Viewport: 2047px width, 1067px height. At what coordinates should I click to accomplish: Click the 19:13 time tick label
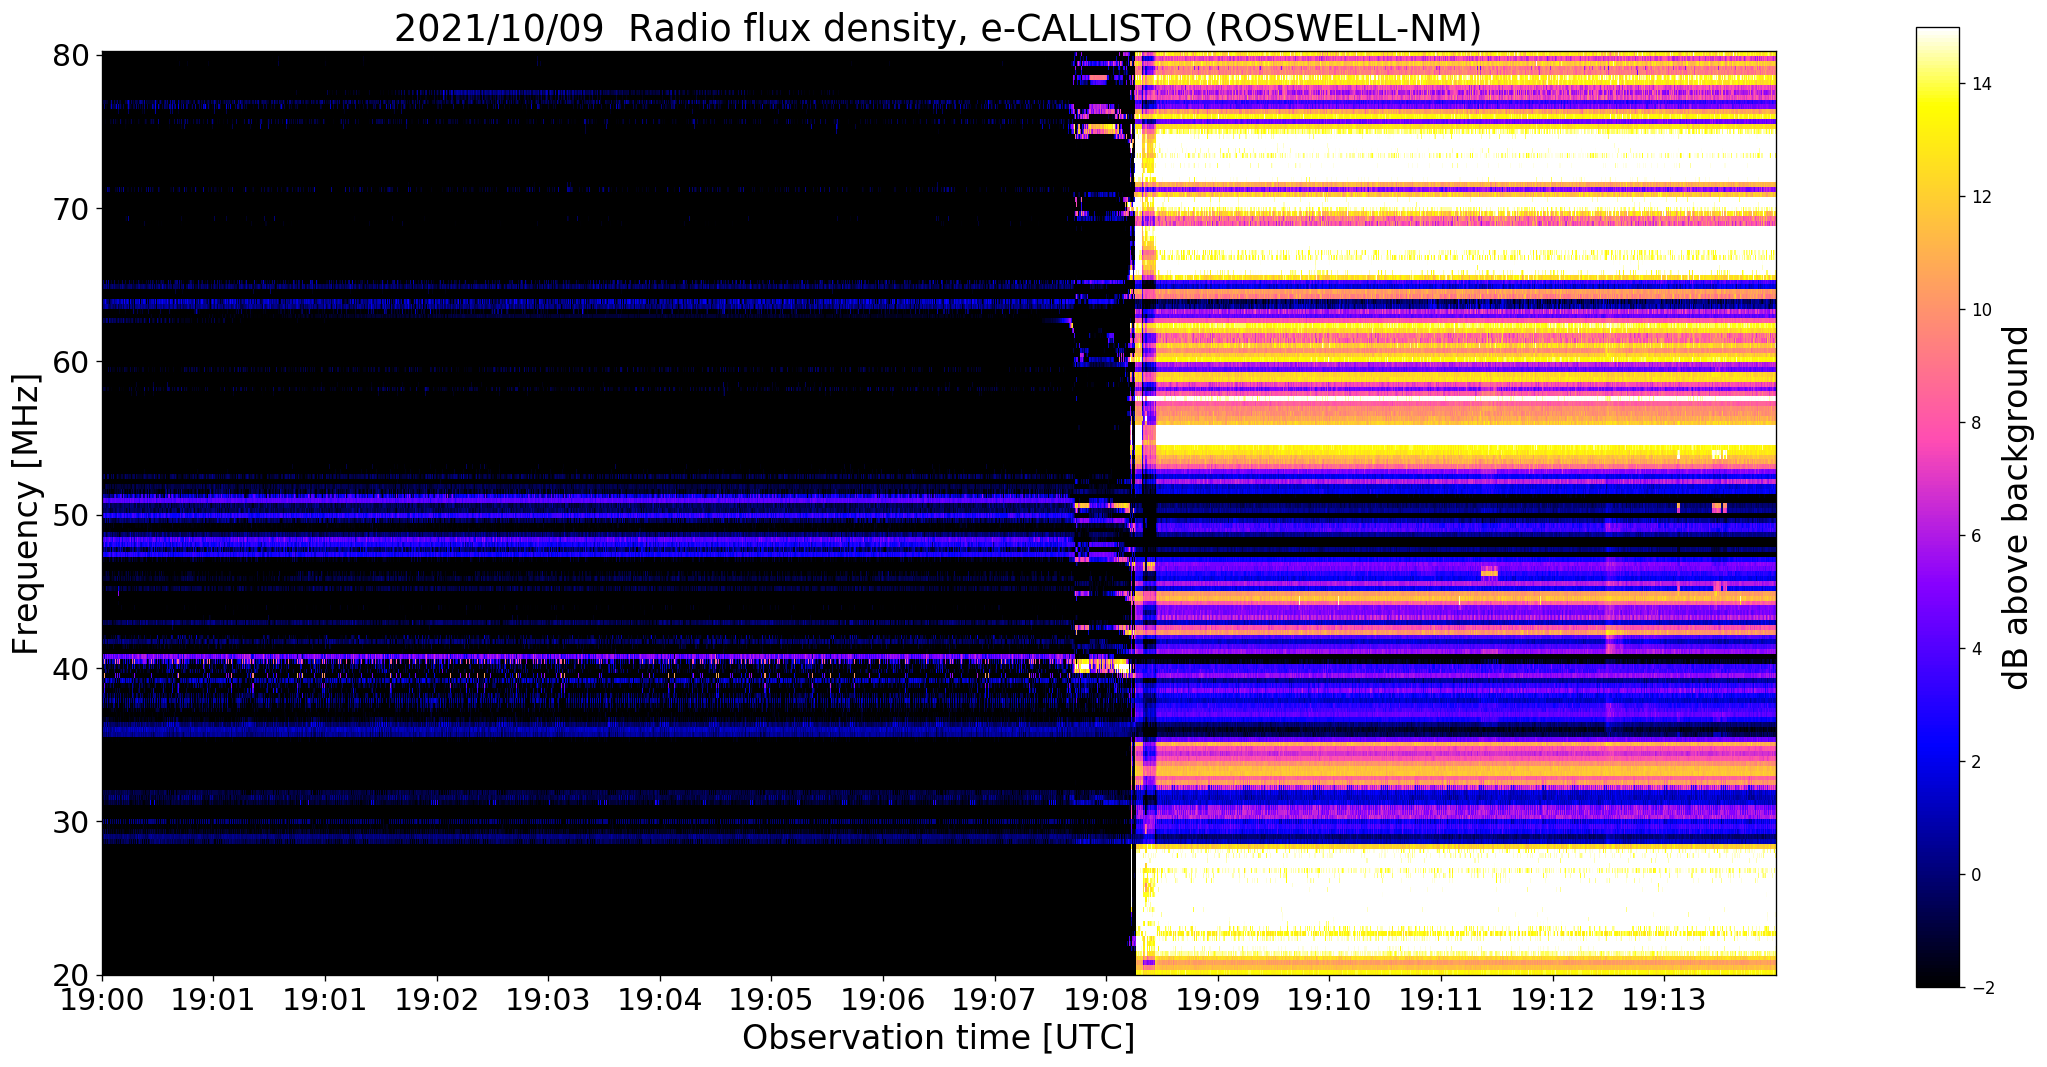pos(1664,1000)
